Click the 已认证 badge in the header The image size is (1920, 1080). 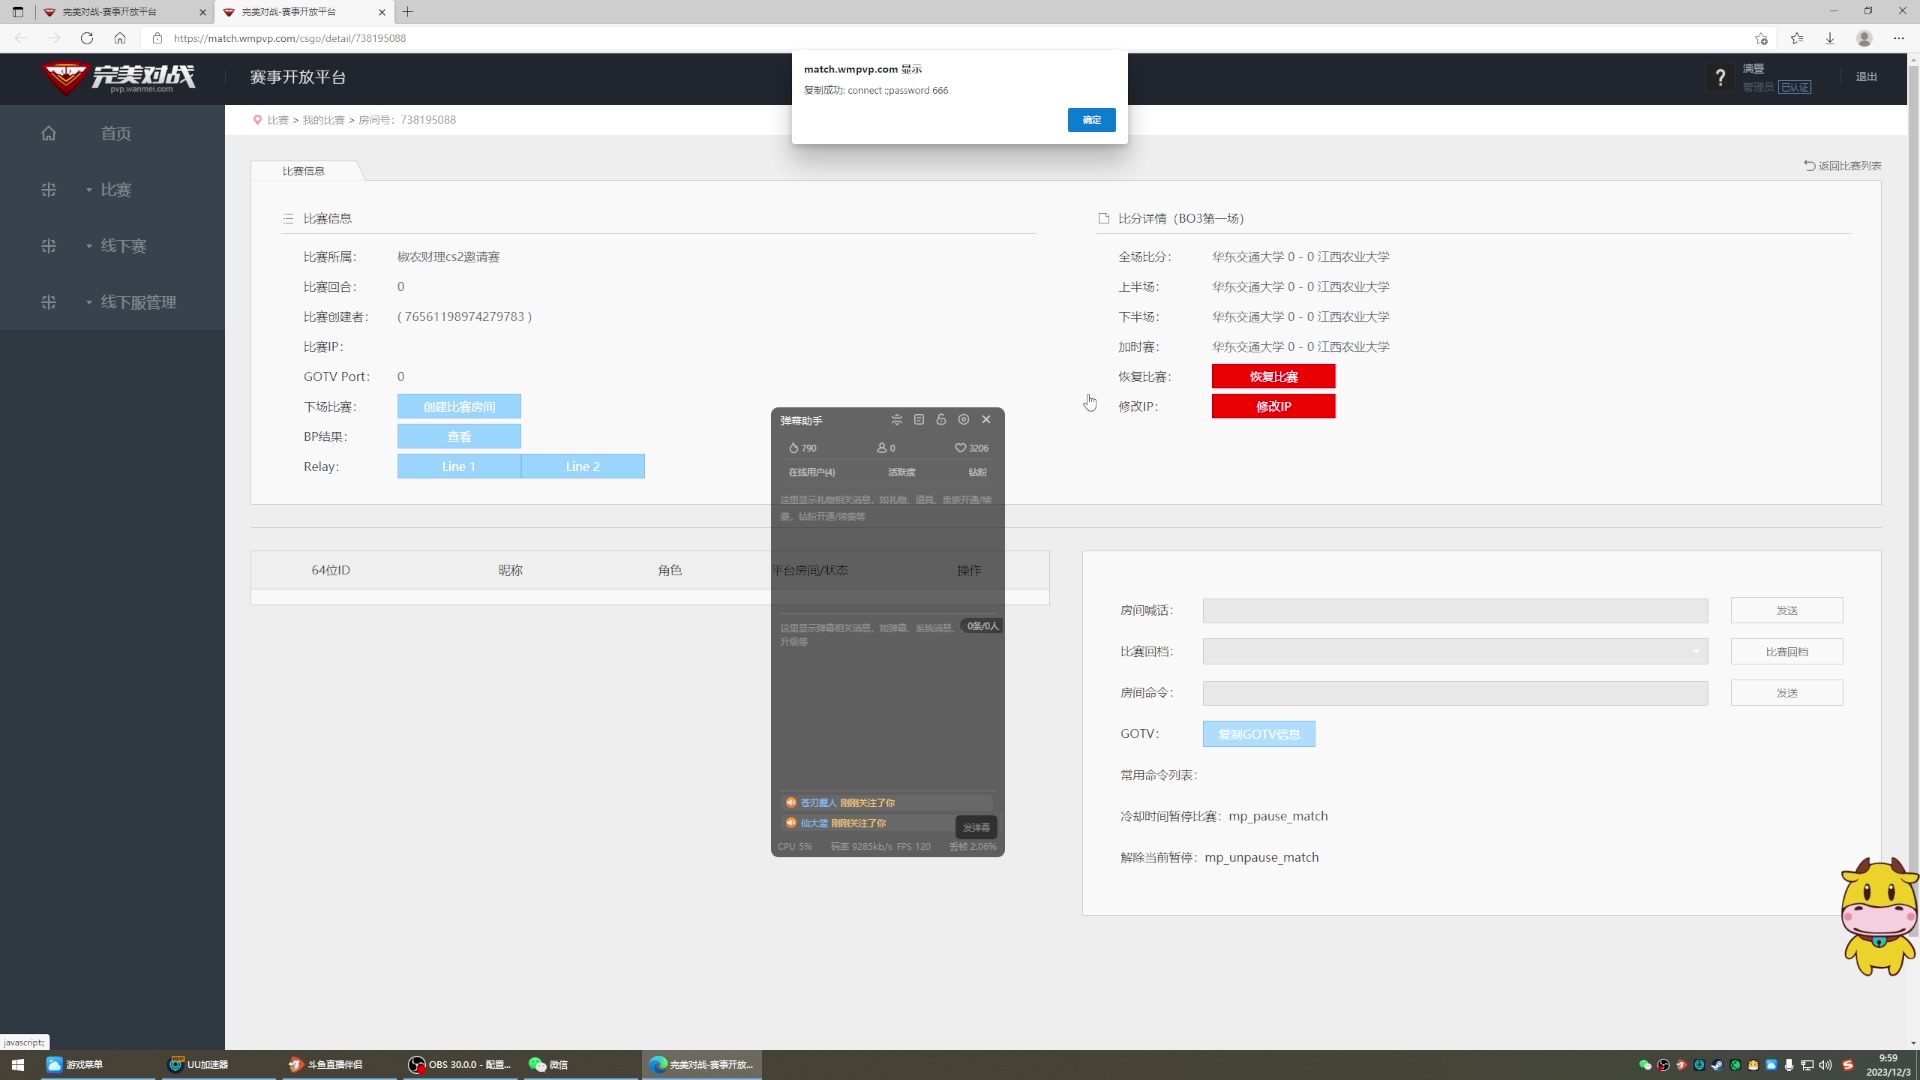click(x=1794, y=87)
